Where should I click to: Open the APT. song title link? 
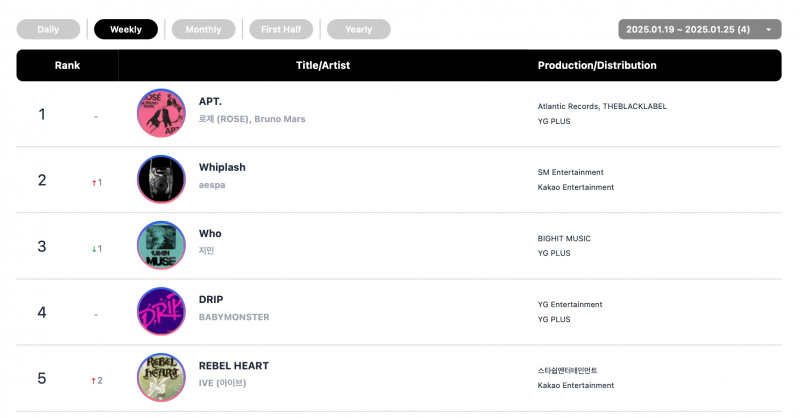(210, 102)
